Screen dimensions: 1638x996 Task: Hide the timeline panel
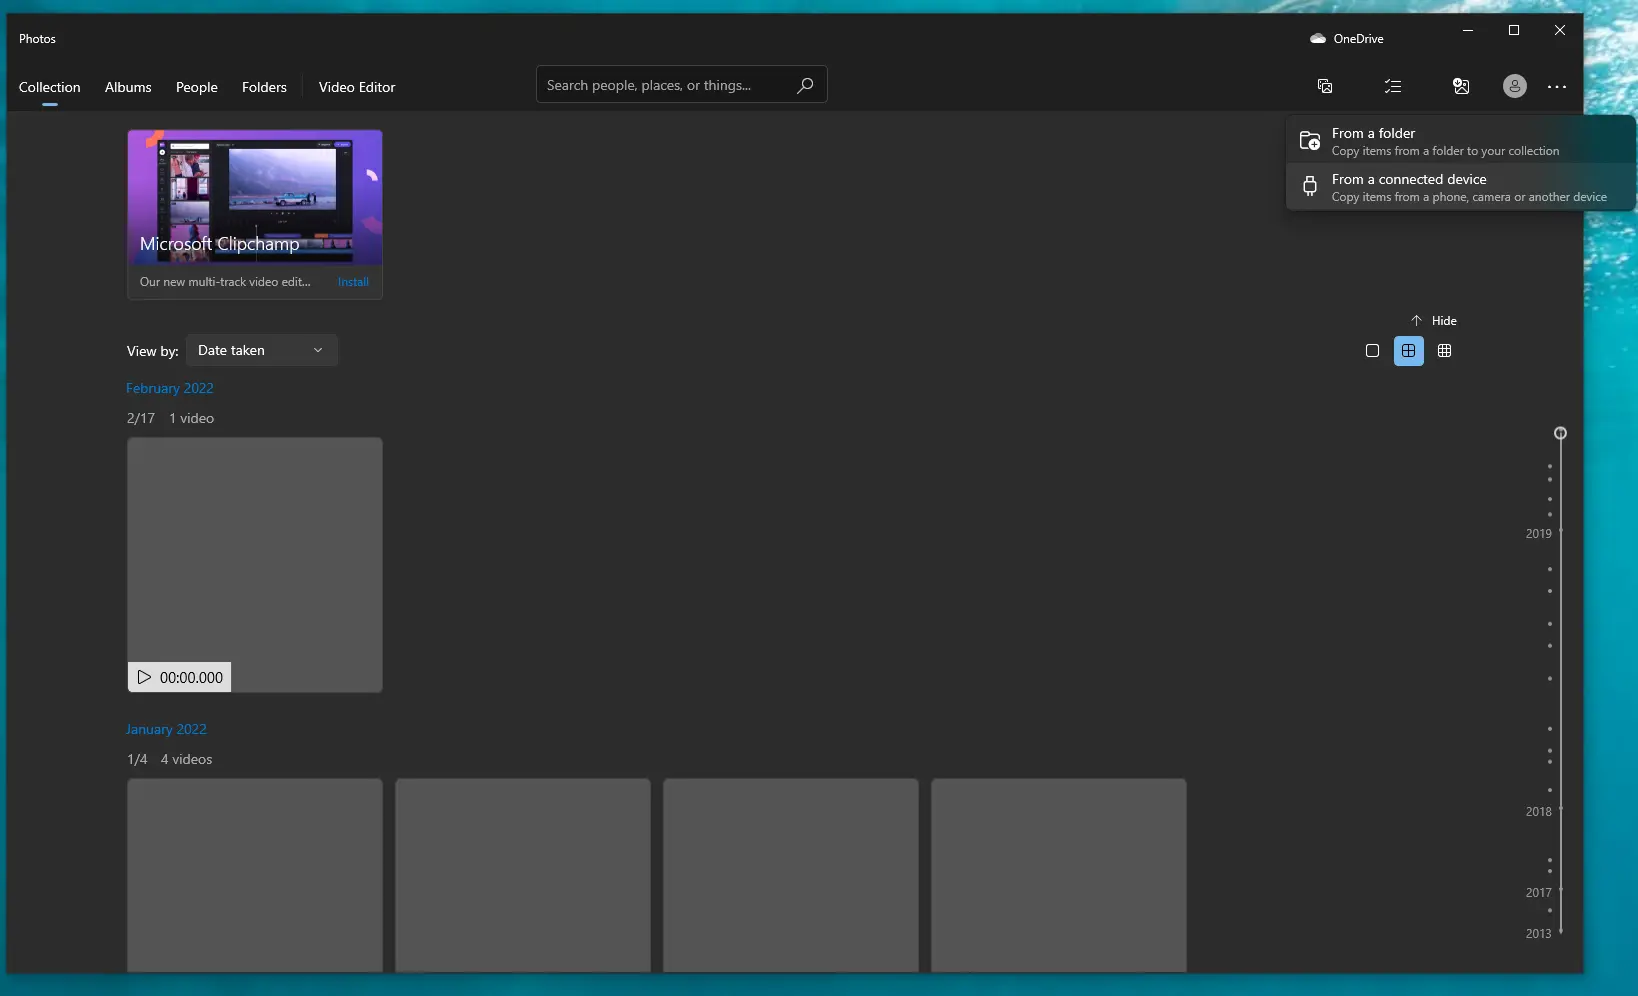(1435, 320)
